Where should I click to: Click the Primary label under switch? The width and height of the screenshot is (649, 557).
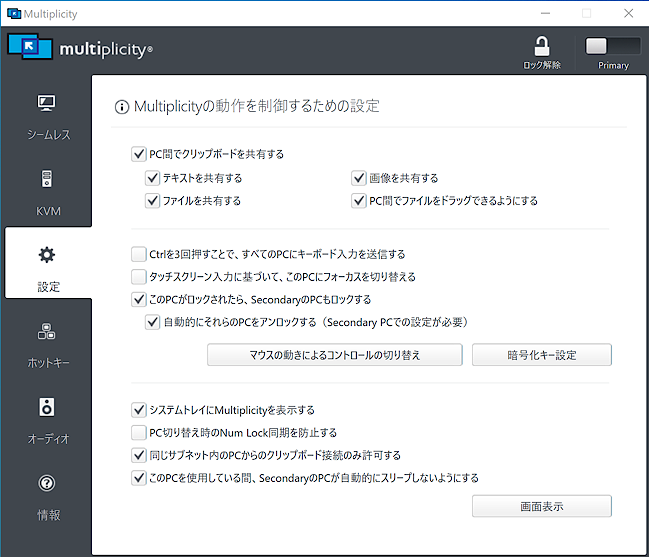click(x=613, y=65)
